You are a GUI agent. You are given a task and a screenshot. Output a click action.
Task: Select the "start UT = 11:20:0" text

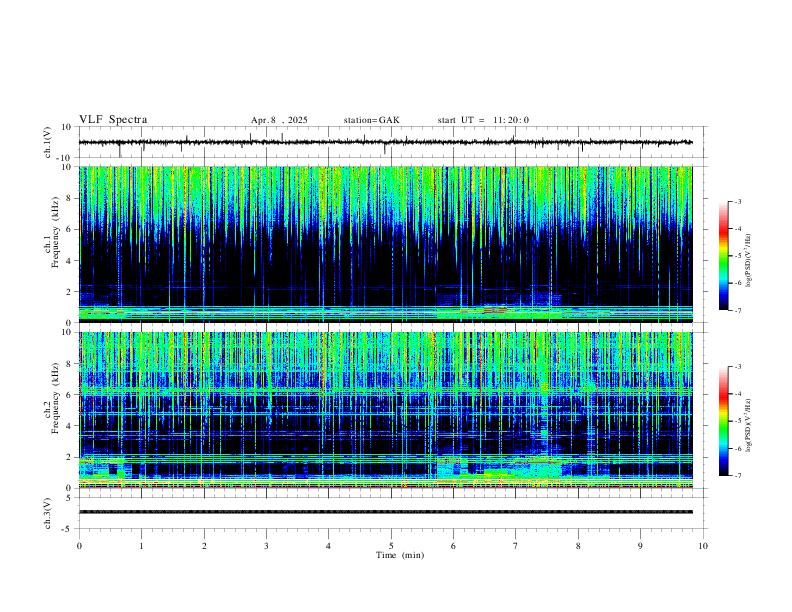pyautogui.click(x=483, y=120)
